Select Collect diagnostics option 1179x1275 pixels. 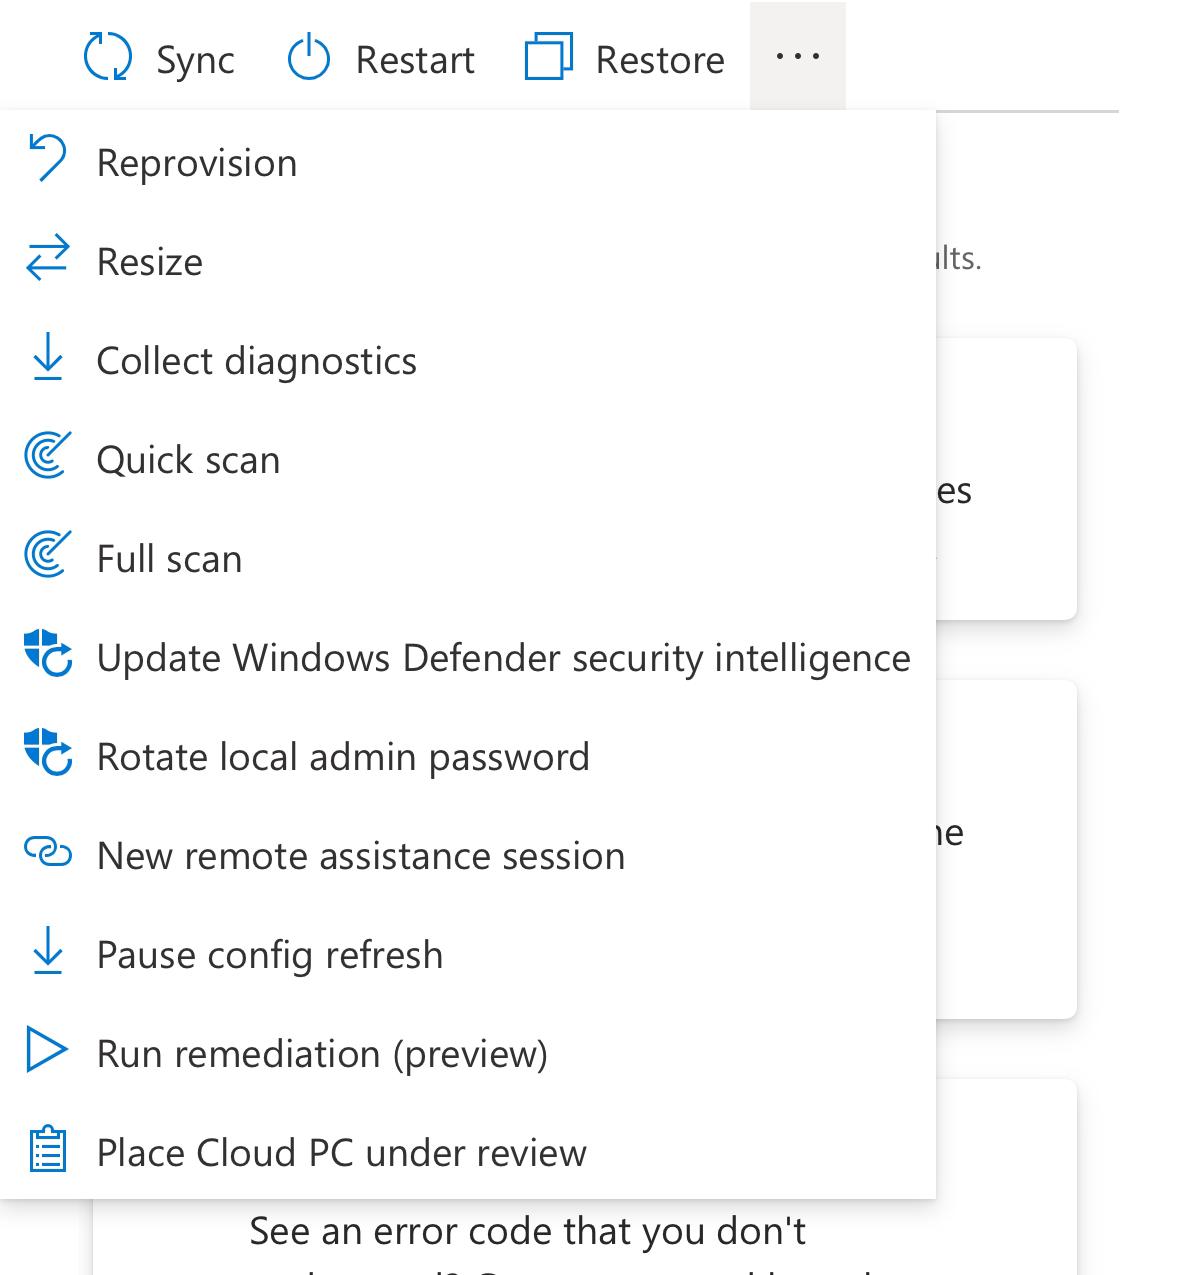click(x=468, y=360)
